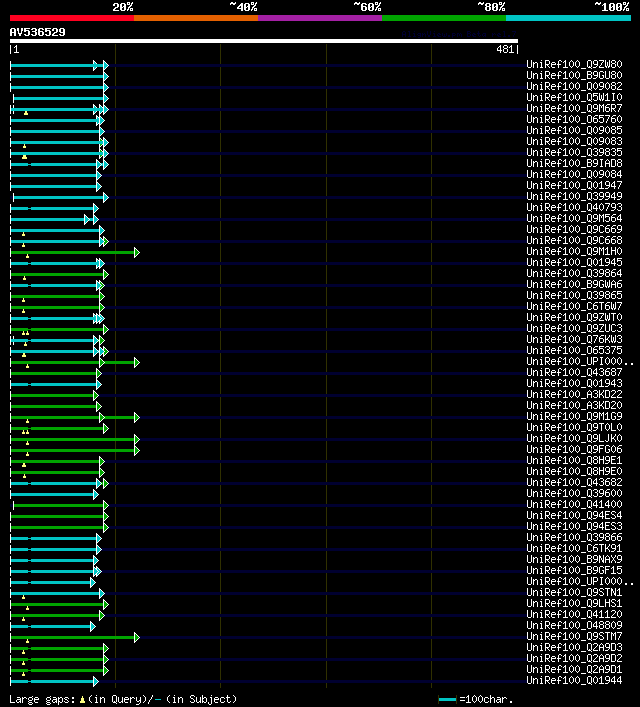The width and height of the screenshot is (640, 707).
Task: Select the UniRef100_Q39949 label
Action: point(574,196)
